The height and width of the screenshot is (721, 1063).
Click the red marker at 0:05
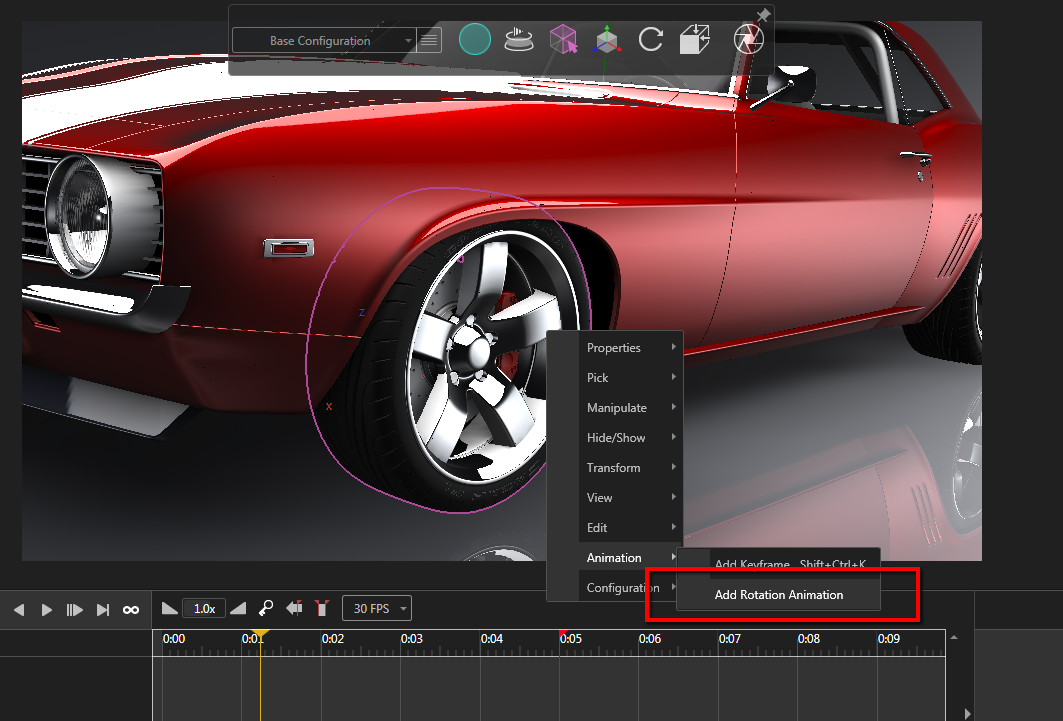[562, 634]
